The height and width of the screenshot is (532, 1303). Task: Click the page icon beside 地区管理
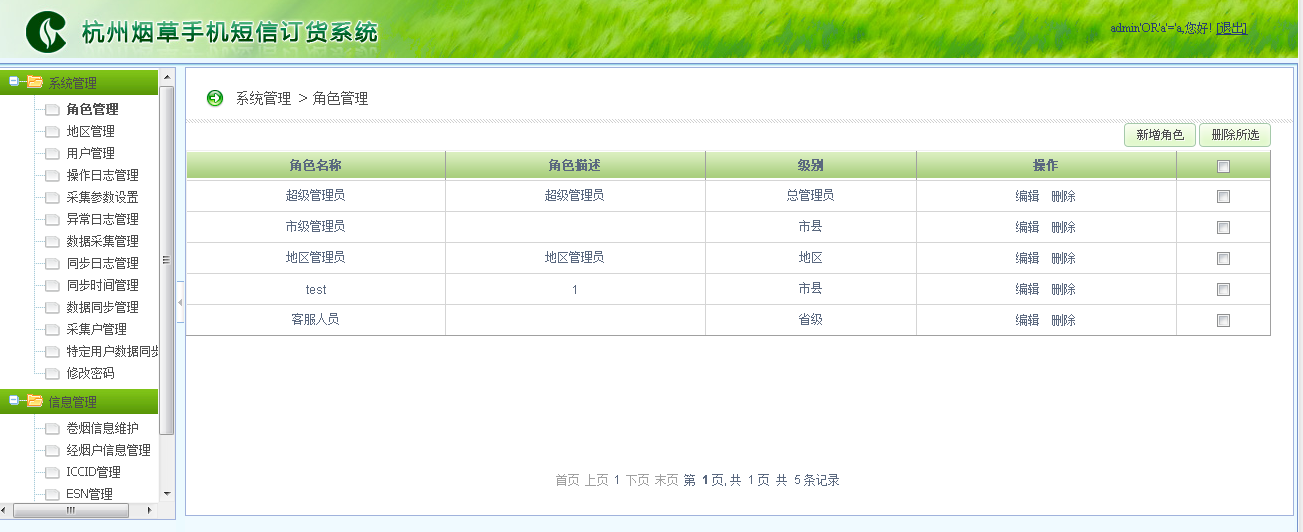point(52,132)
